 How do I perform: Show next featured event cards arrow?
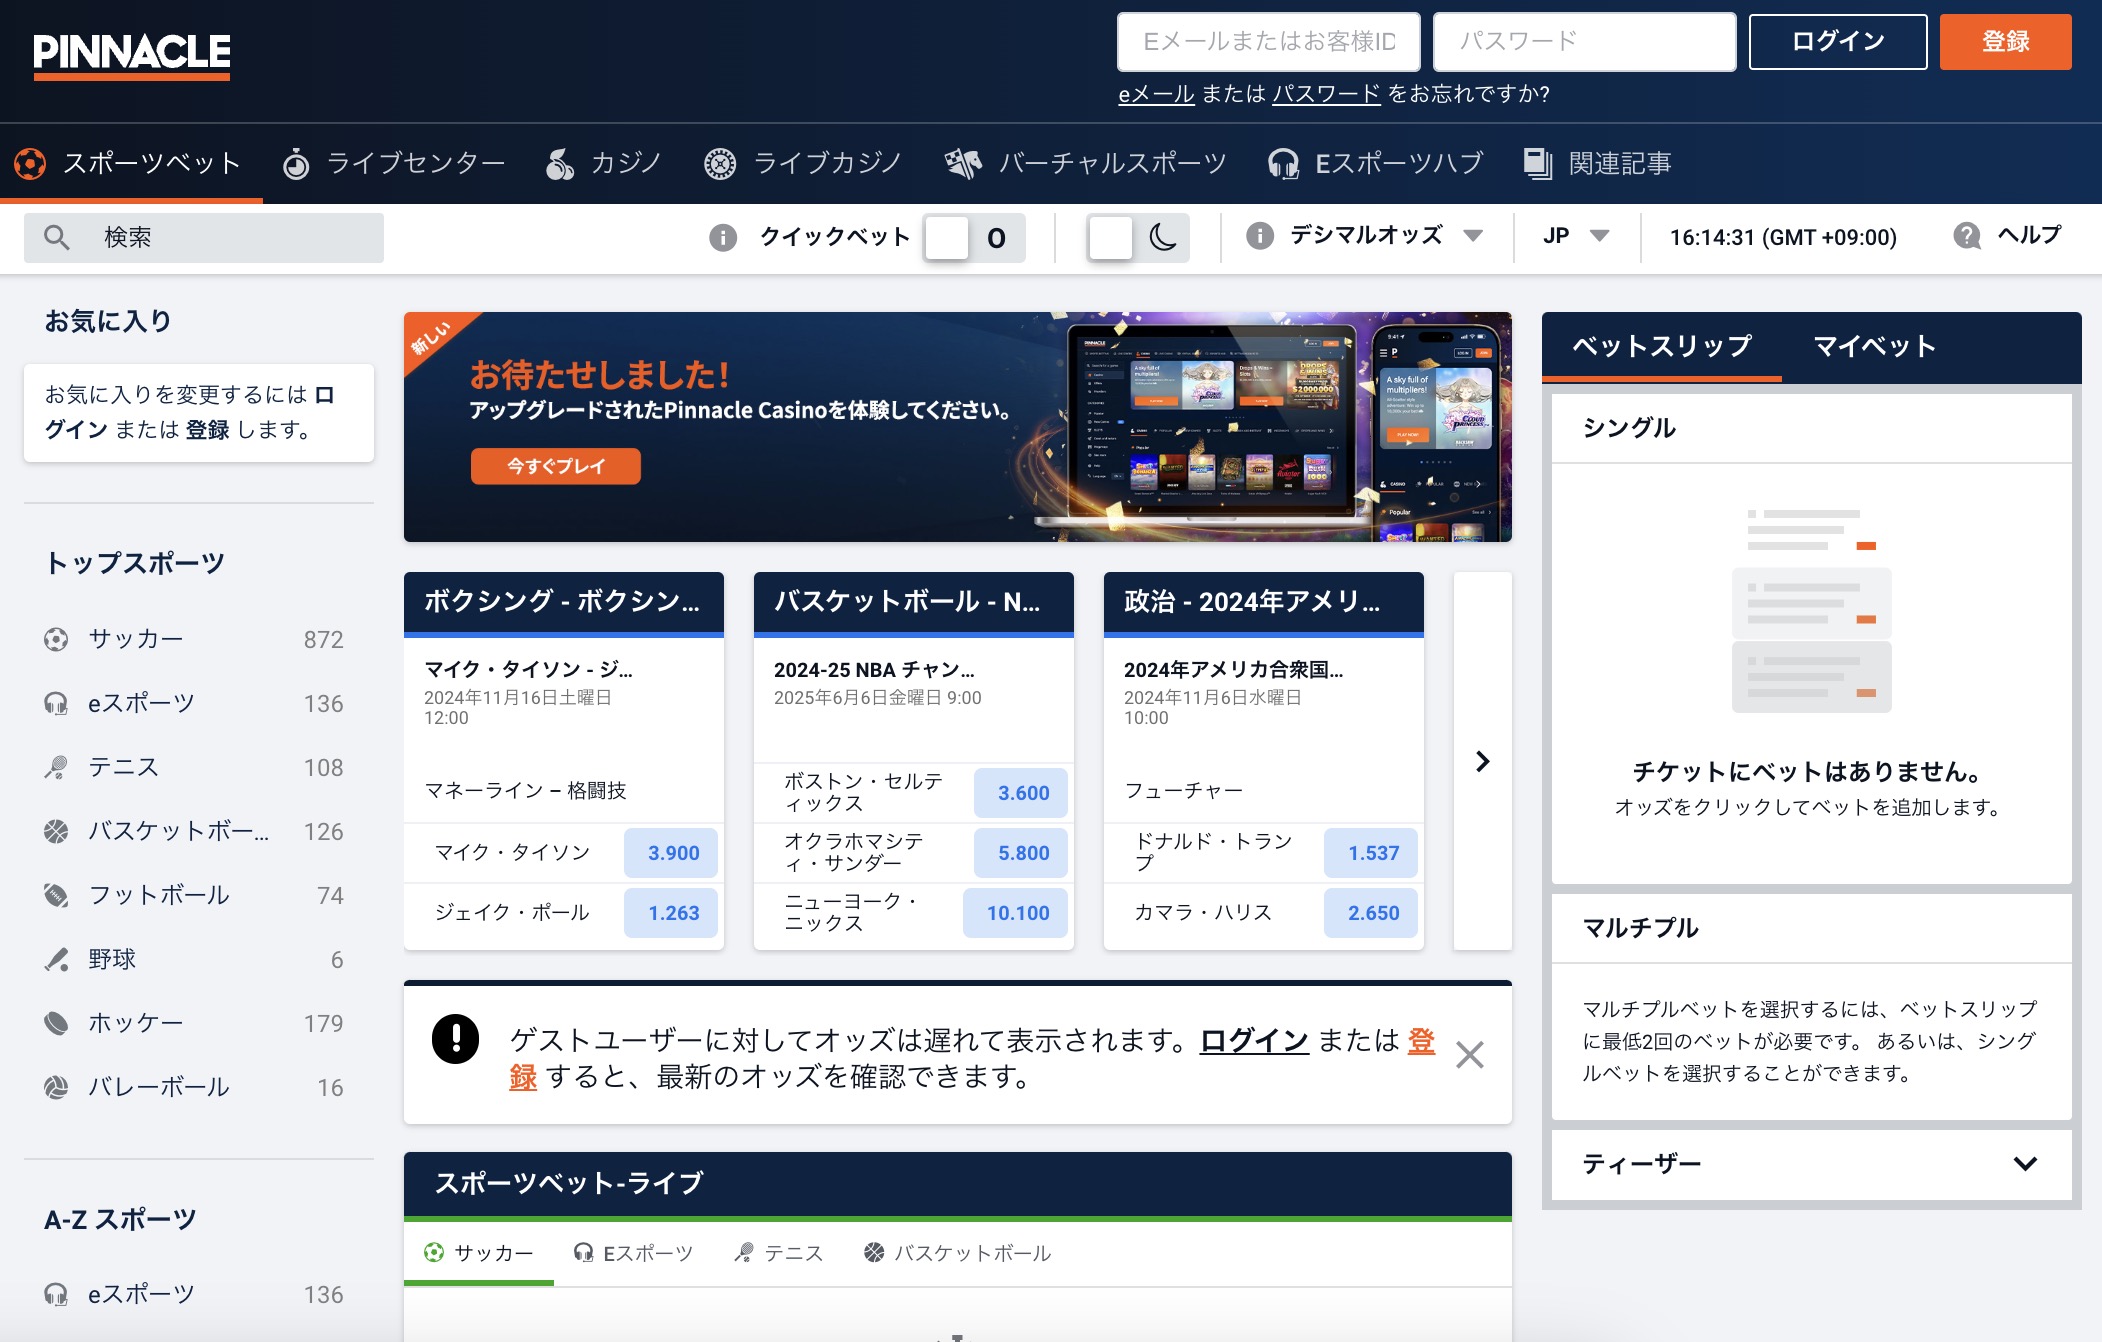[1483, 761]
